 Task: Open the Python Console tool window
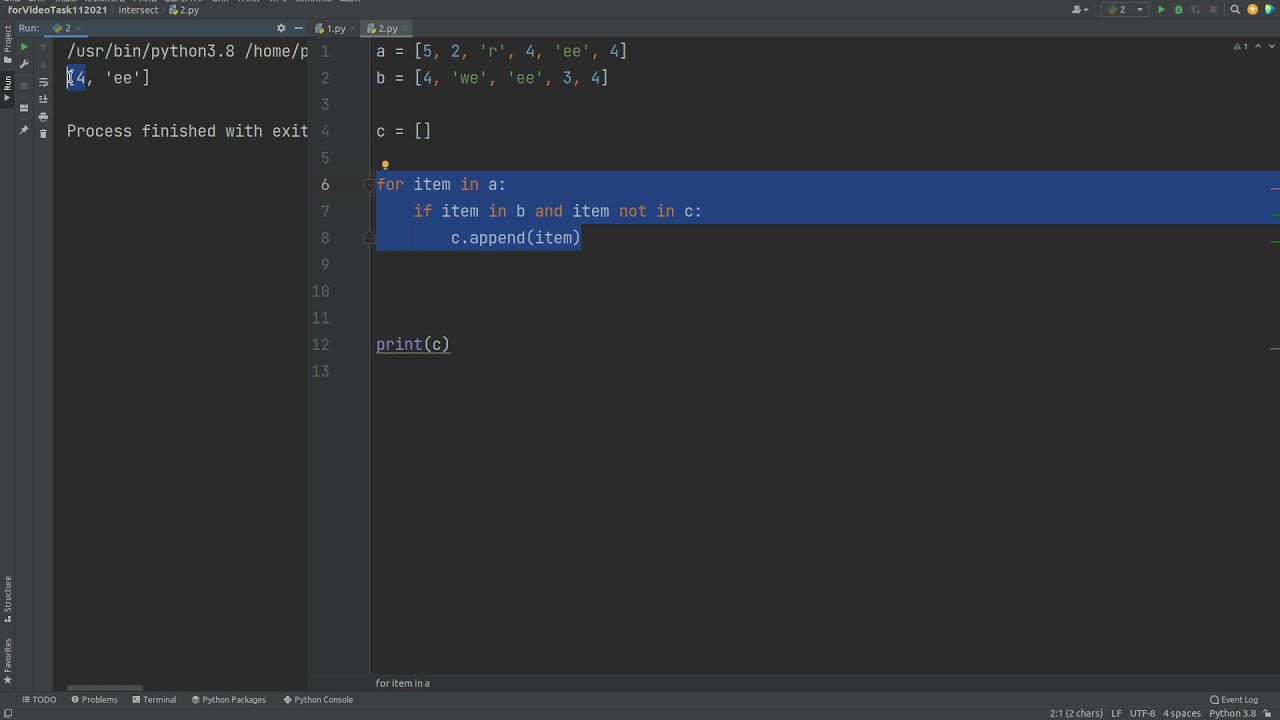tap(318, 700)
